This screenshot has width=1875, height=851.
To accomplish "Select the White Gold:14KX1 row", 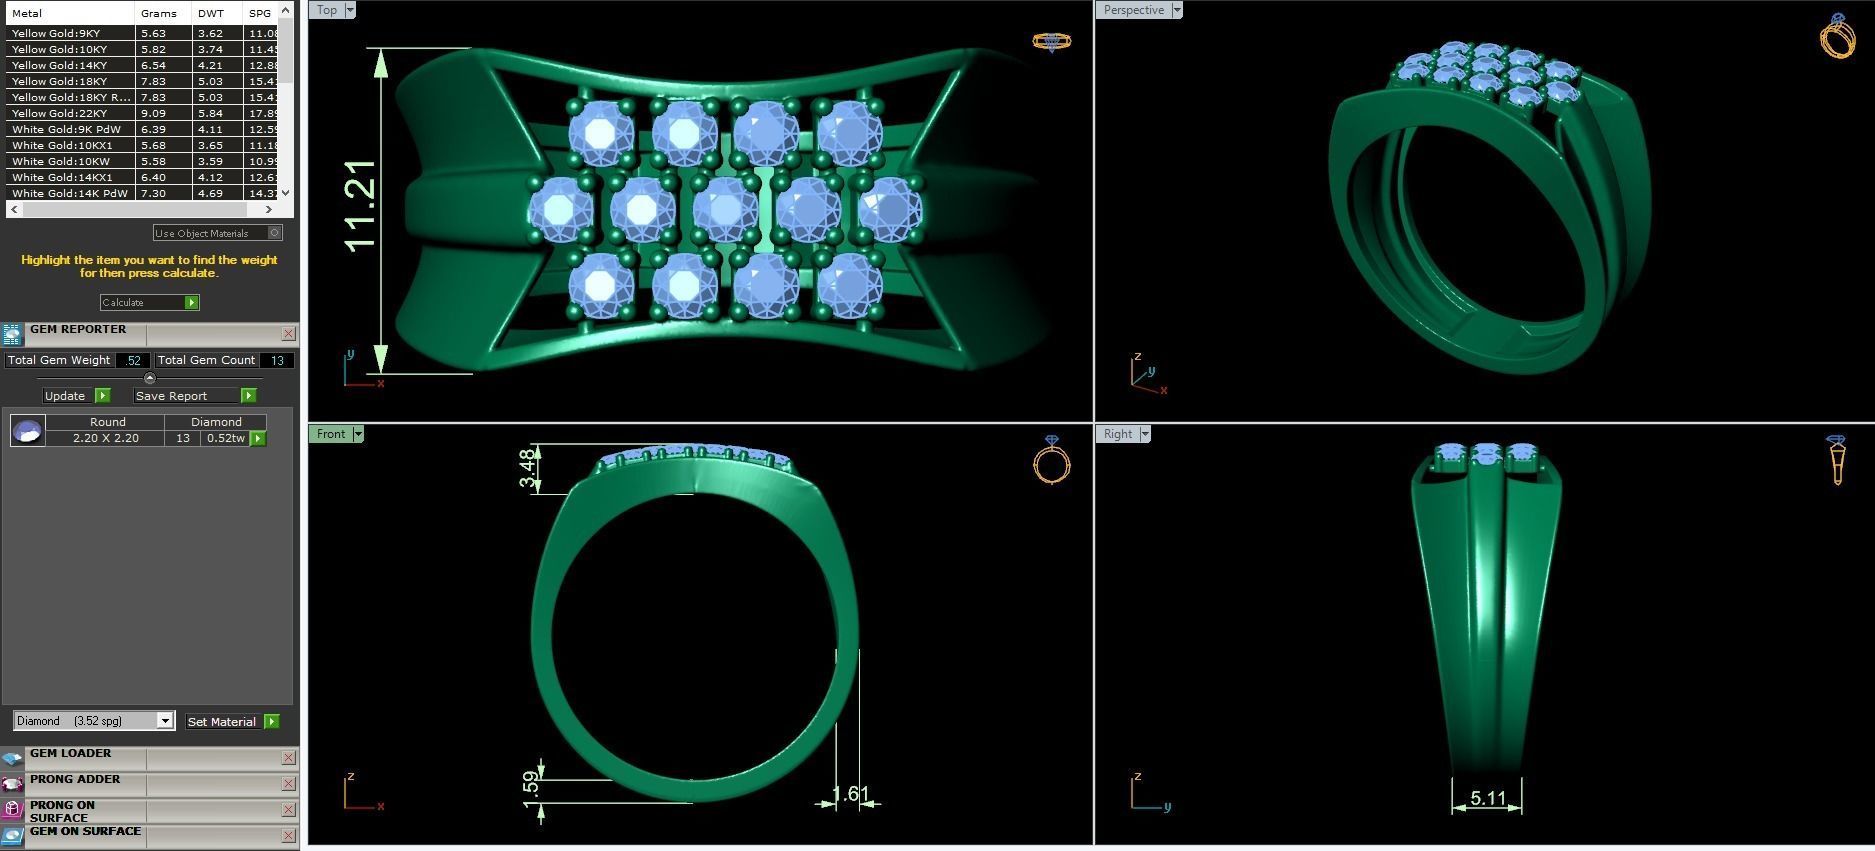I will coord(142,177).
